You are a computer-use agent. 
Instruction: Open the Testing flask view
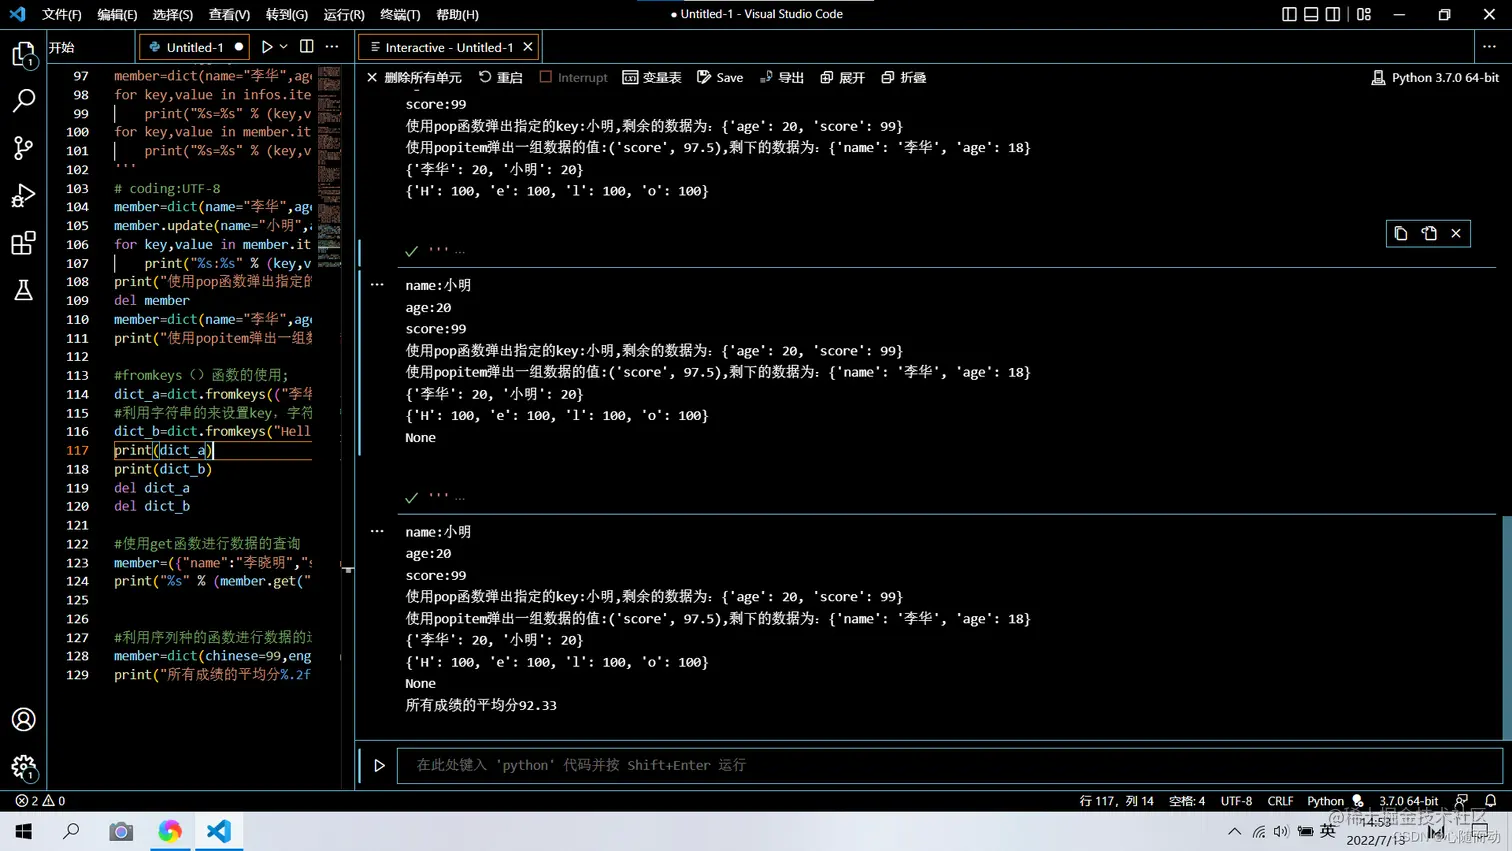click(x=23, y=290)
